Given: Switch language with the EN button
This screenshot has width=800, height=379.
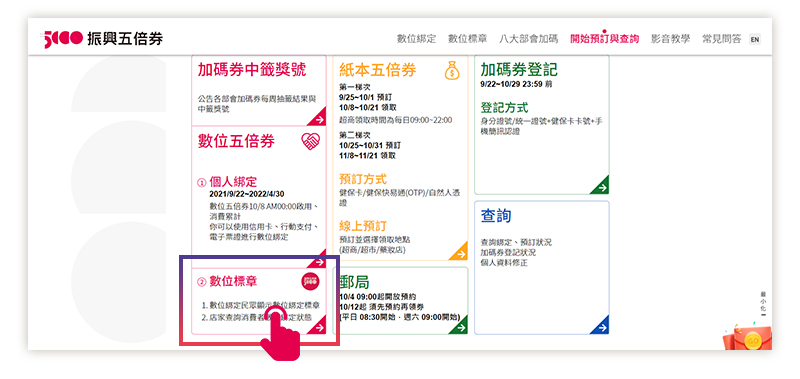Looking at the screenshot, I should pos(755,39).
